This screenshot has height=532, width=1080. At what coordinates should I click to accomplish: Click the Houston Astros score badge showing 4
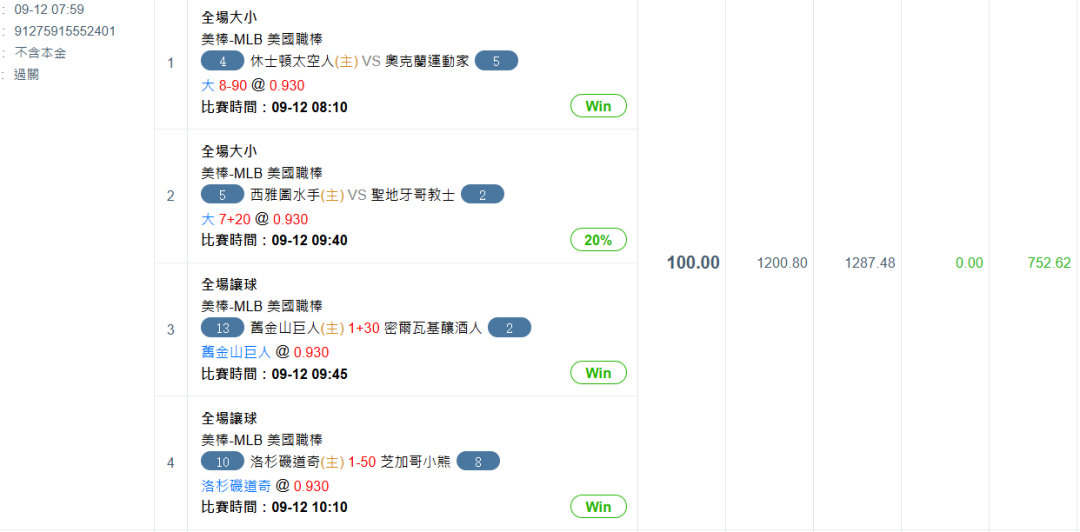(222, 61)
